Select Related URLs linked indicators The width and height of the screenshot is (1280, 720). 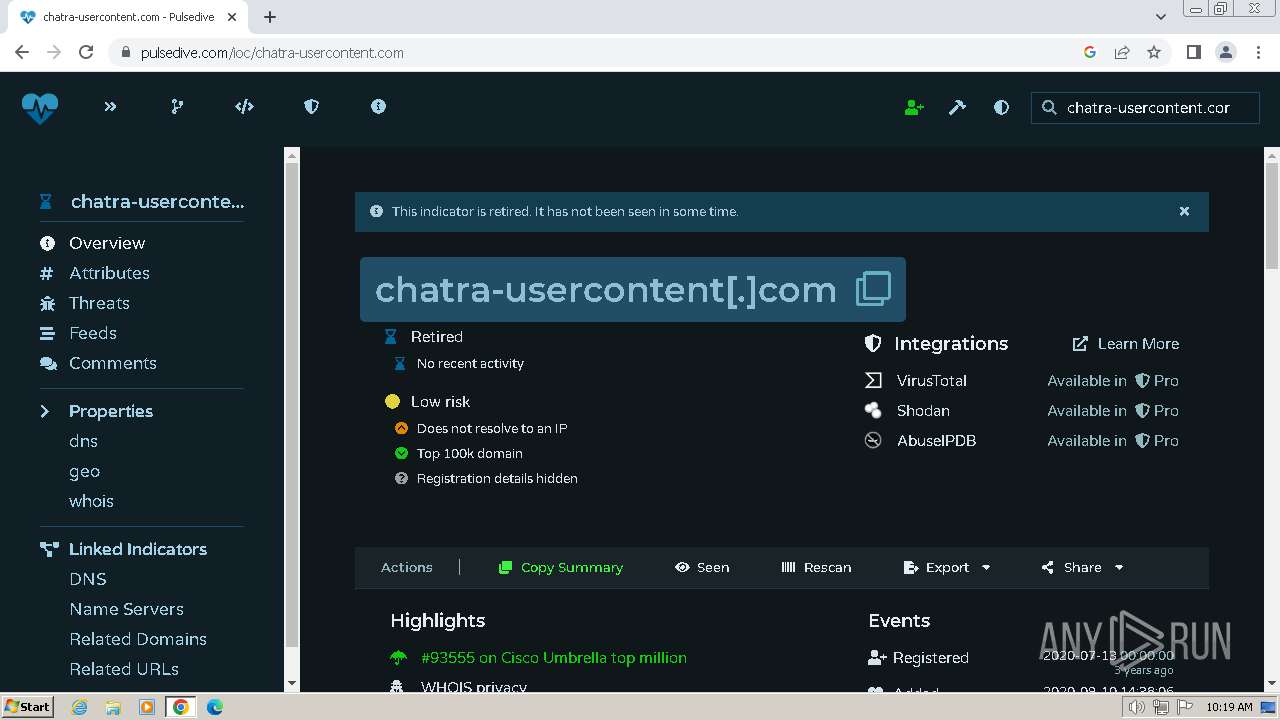(124, 669)
